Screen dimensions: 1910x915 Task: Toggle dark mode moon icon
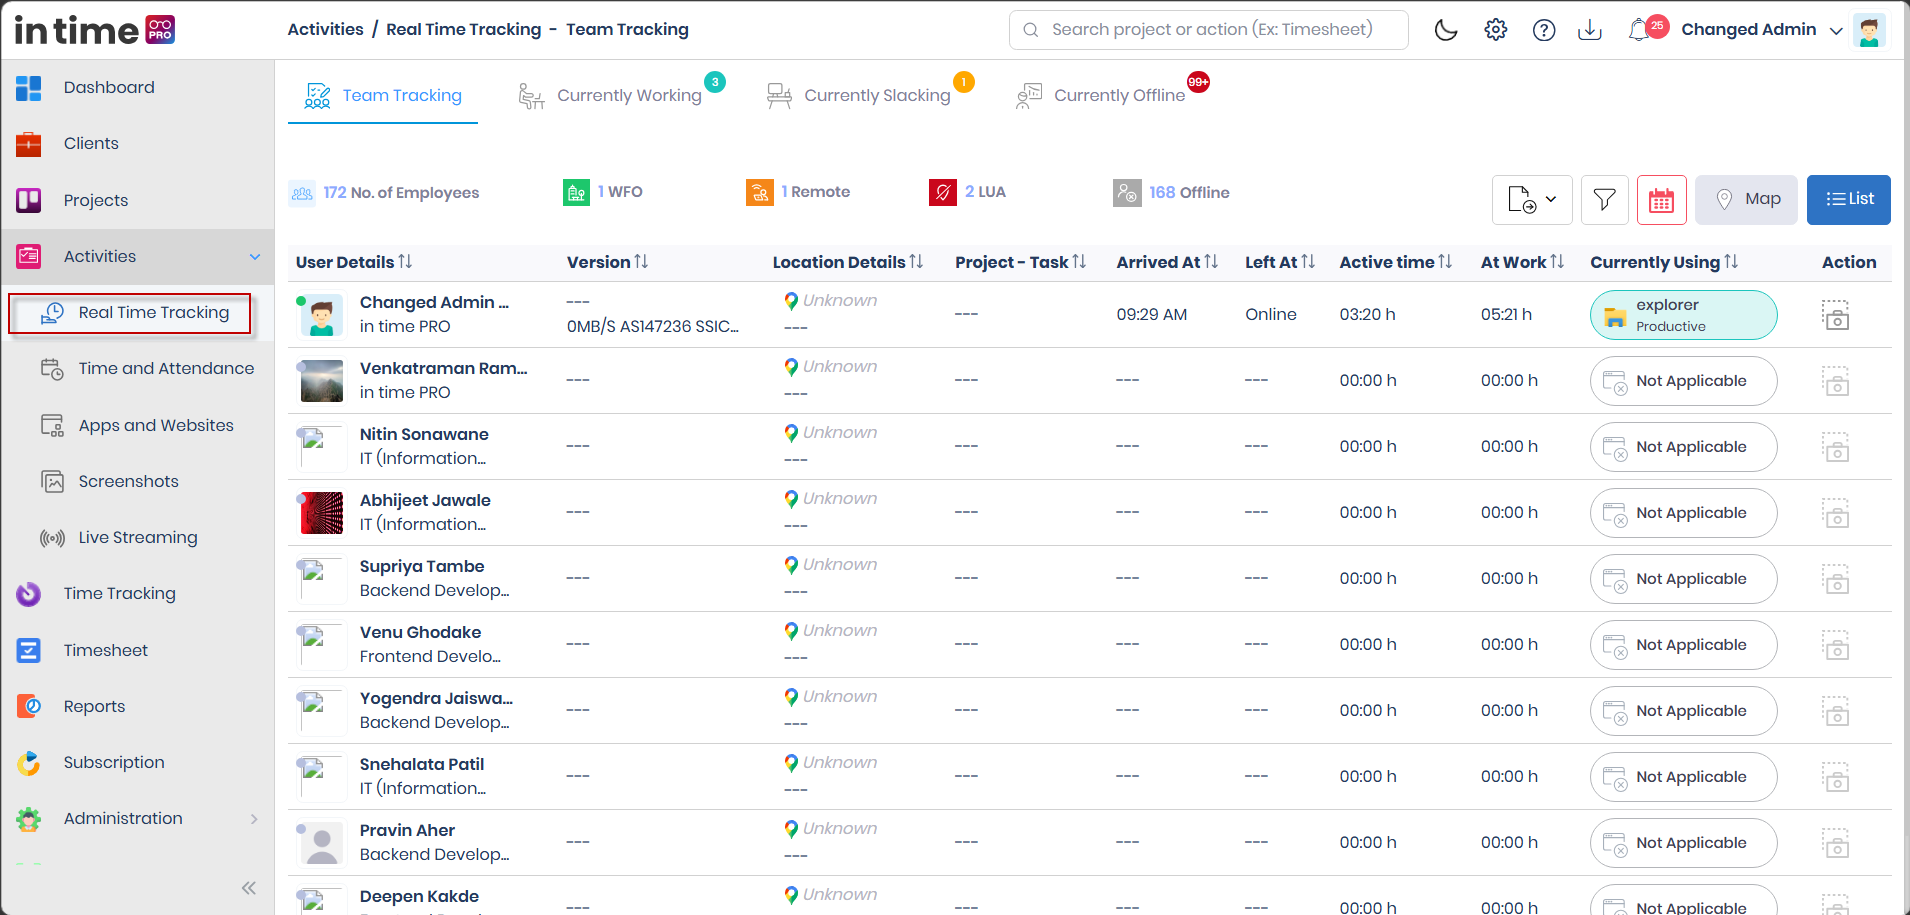[x=1446, y=30]
